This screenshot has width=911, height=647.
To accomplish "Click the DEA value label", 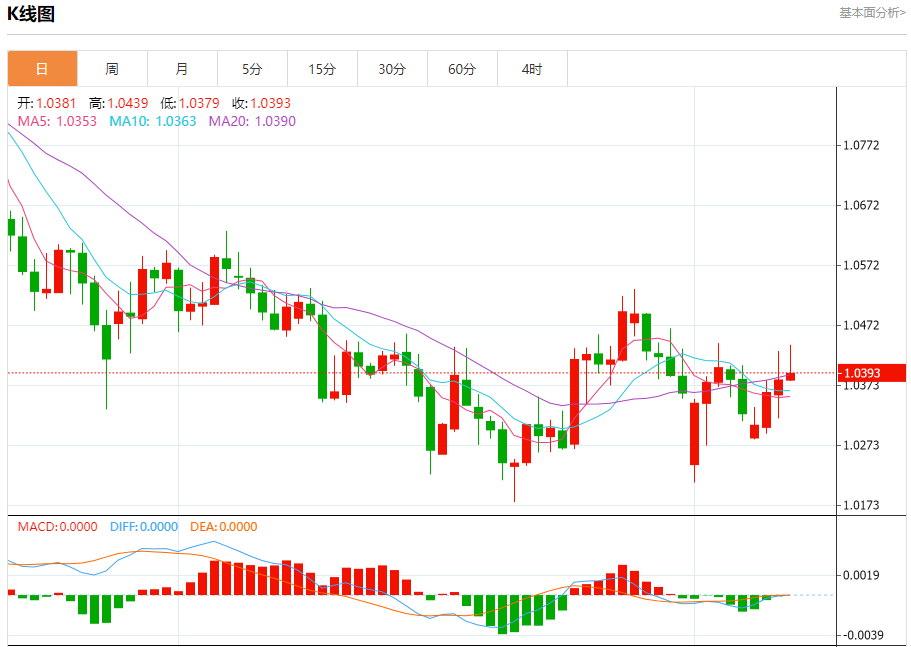I will coord(222,527).
